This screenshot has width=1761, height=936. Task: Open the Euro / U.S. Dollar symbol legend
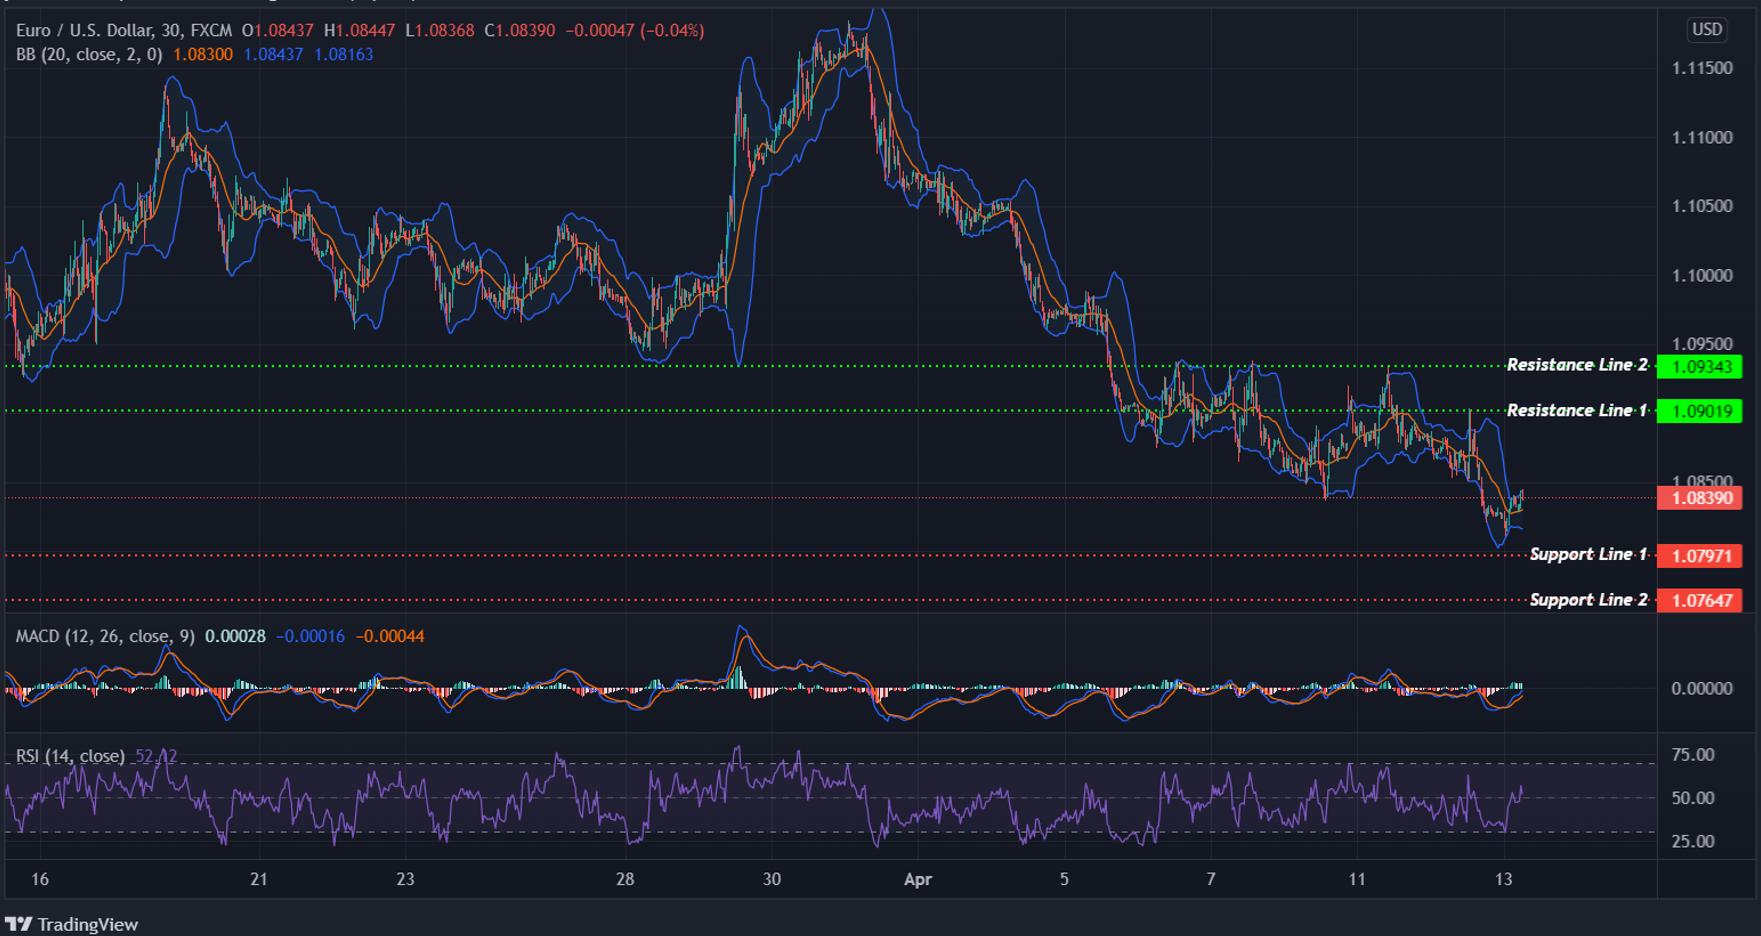pyautogui.click(x=80, y=29)
